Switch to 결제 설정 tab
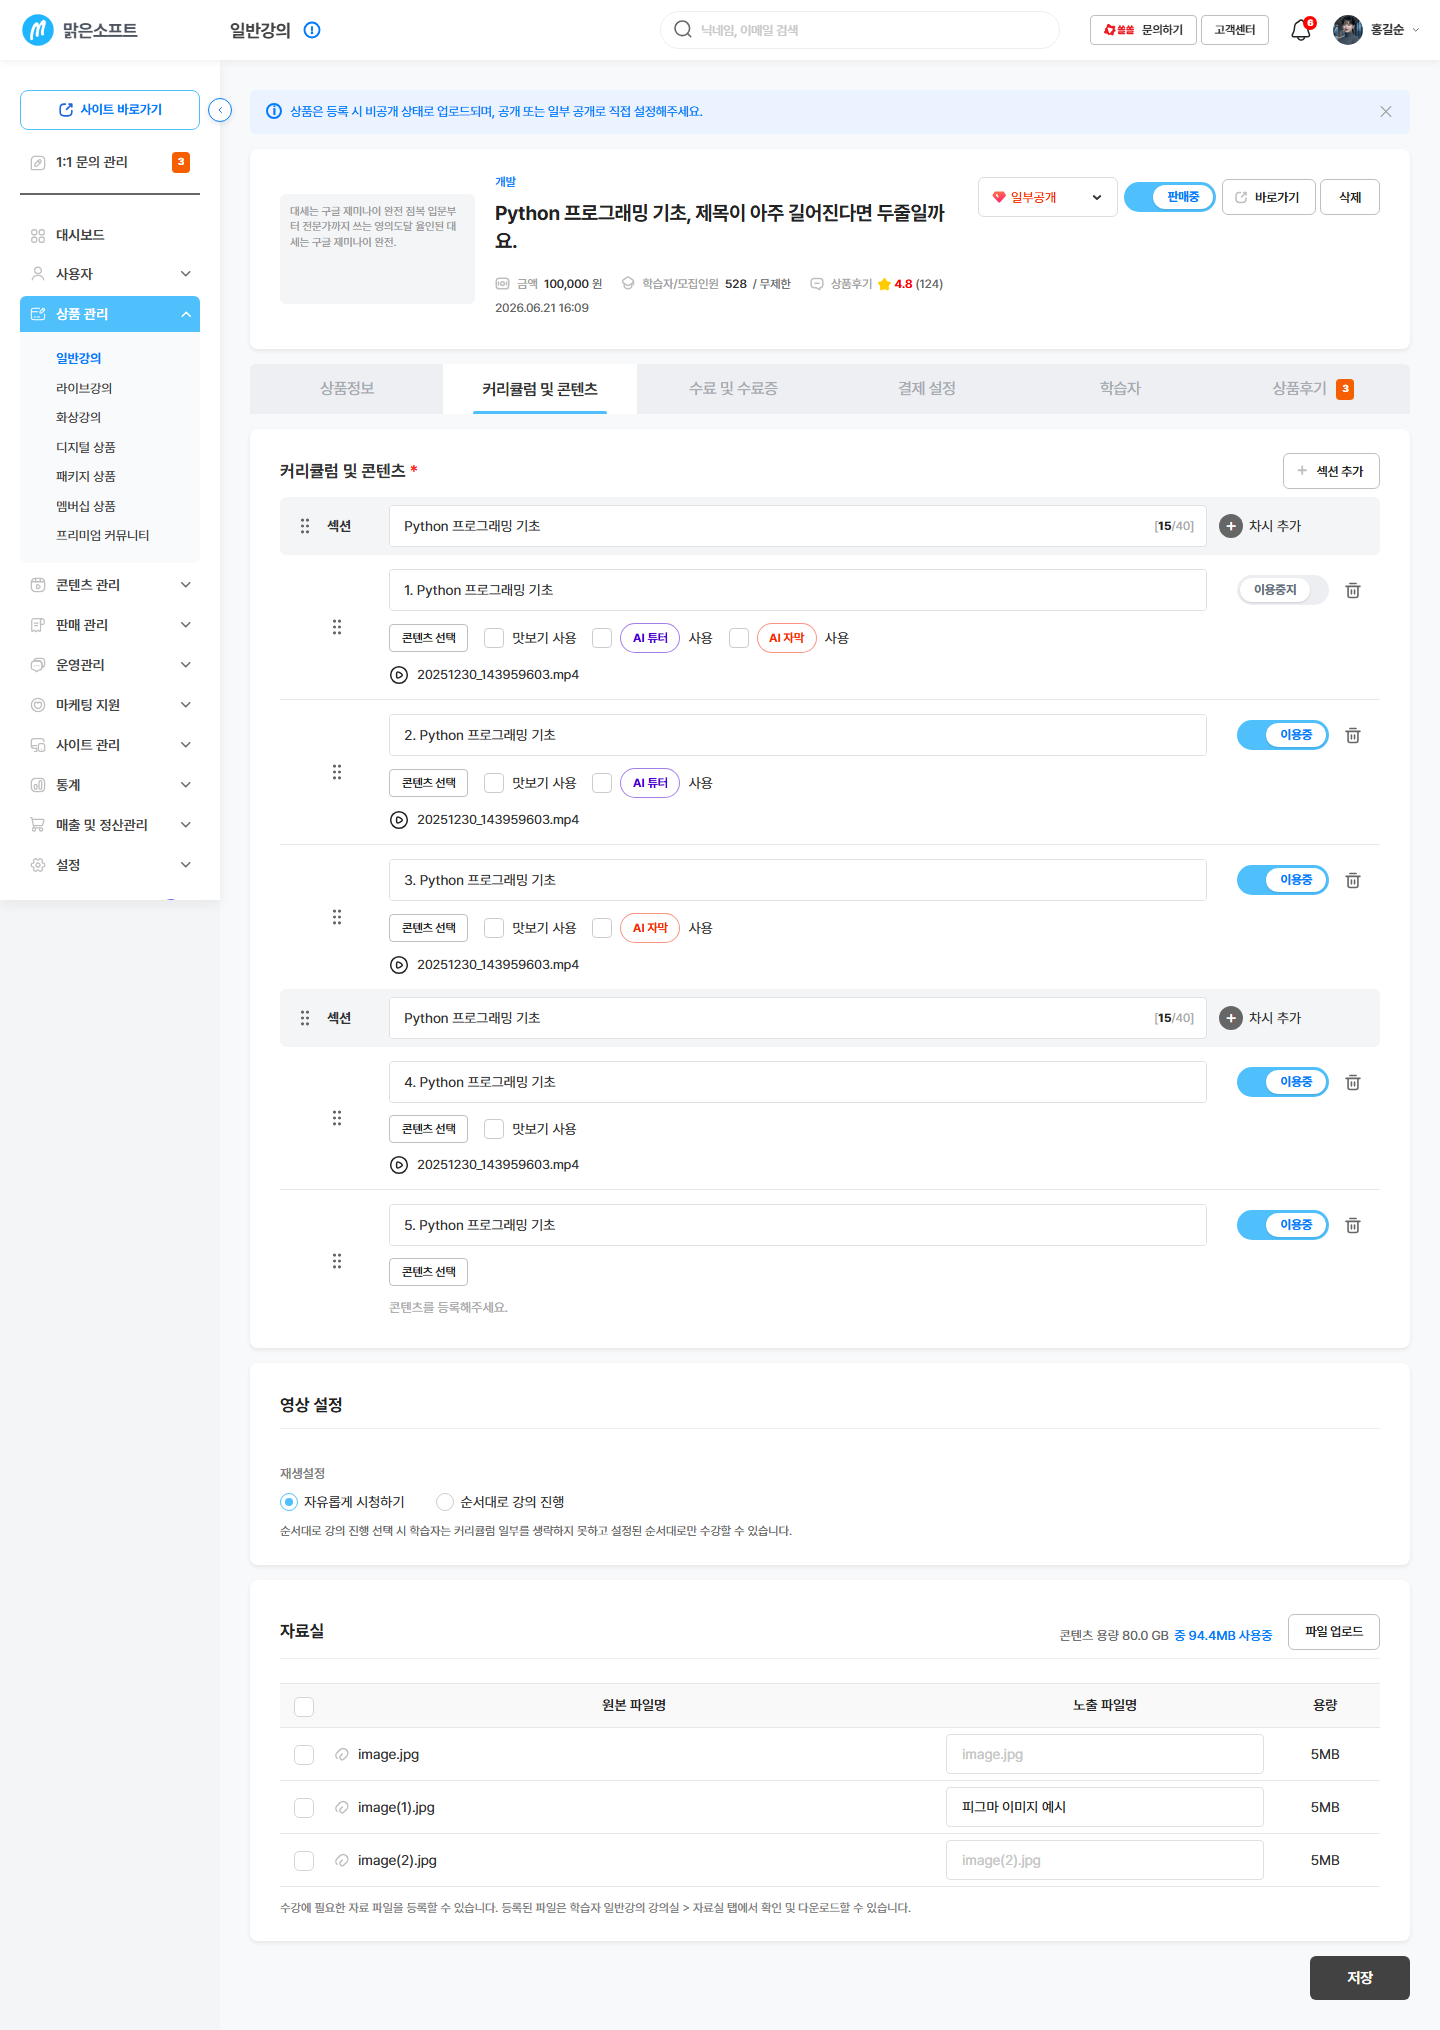 pyautogui.click(x=927, y=389)
